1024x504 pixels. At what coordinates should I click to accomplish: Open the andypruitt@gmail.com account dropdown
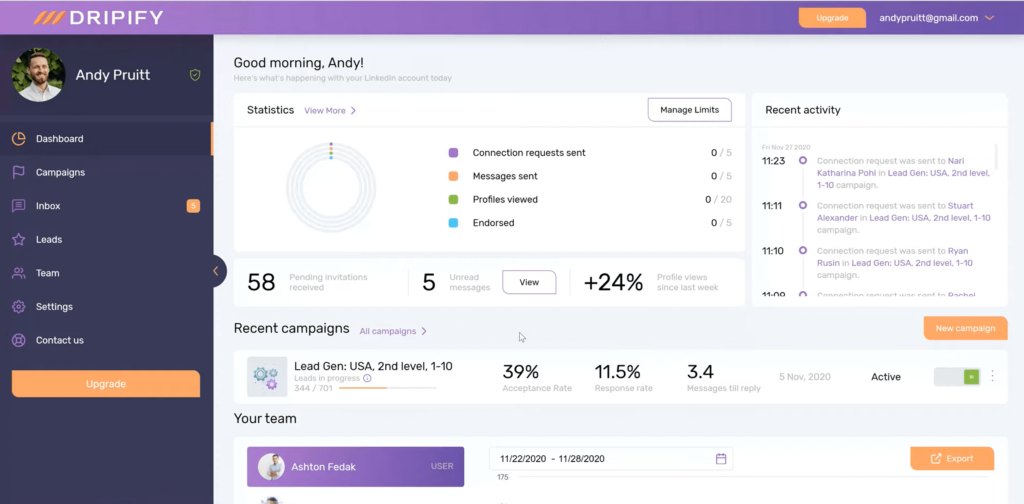pos(936,18)
